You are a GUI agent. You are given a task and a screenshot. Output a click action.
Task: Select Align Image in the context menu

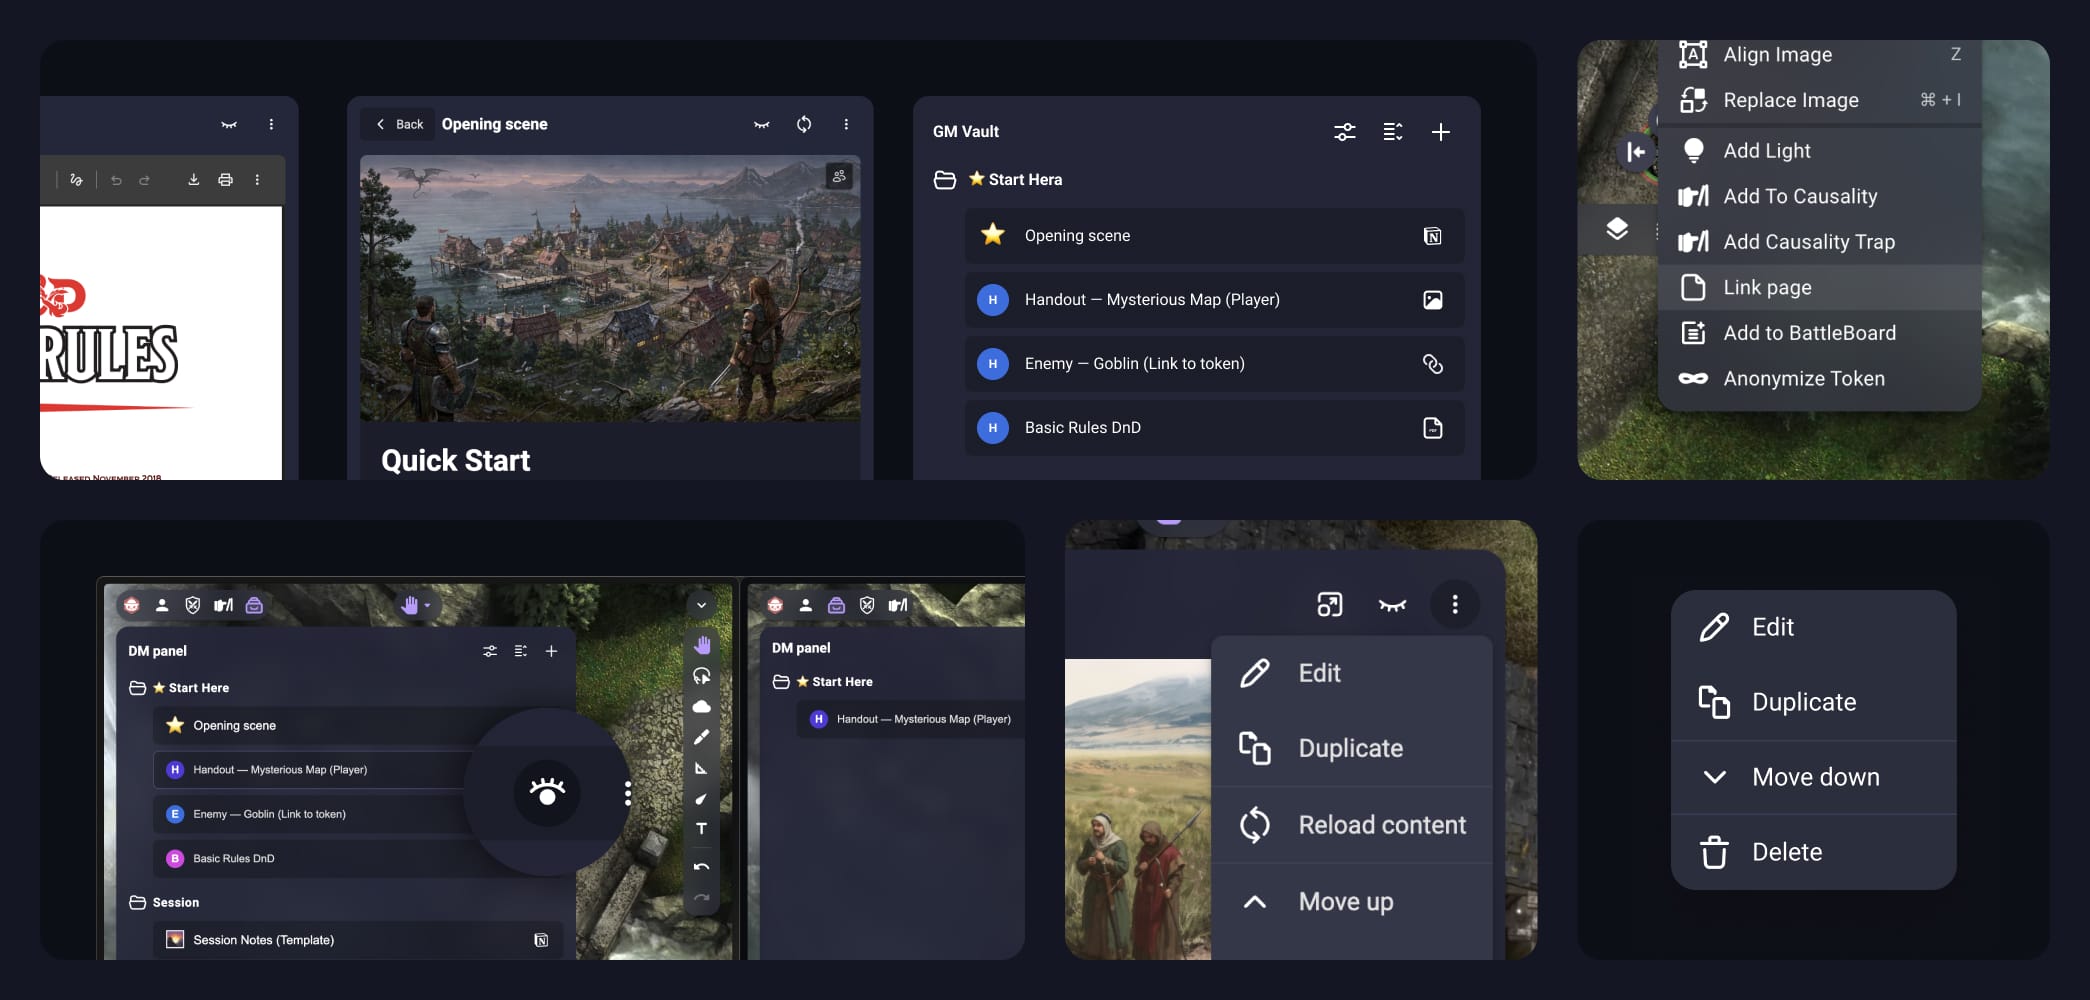(x=1820, y=55)
